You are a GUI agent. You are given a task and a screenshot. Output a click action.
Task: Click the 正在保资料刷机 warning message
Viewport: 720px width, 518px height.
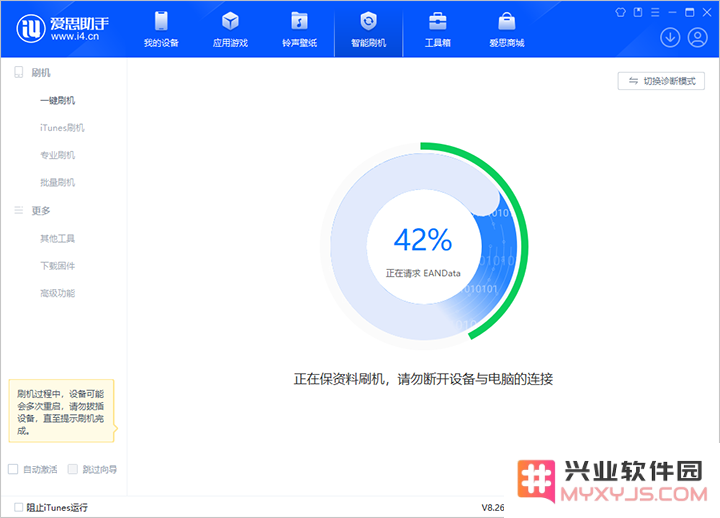coord(423,379)
